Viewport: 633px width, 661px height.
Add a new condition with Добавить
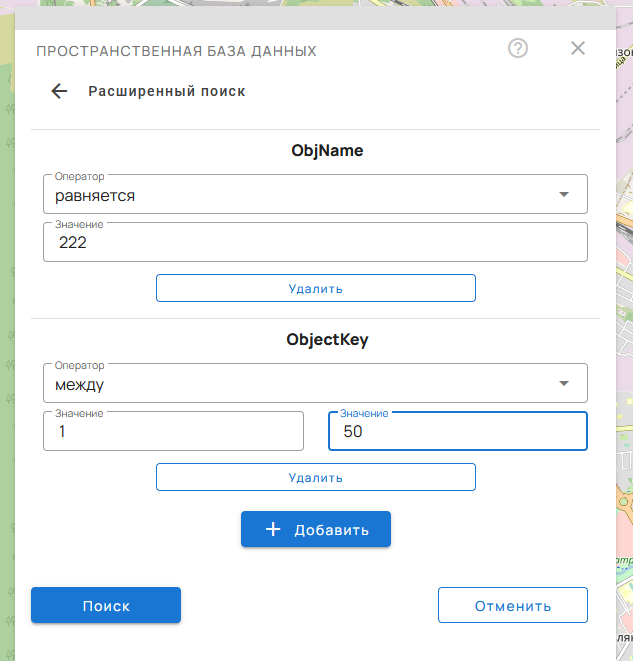click(316, 530)
